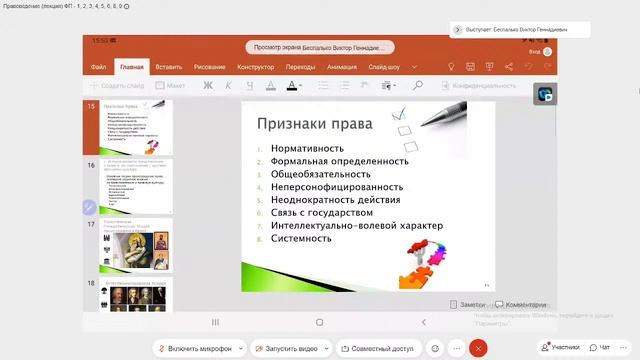Click the account avatar near Вход
This screenshot has width=640, height=360.
click(x=548, y=52)
